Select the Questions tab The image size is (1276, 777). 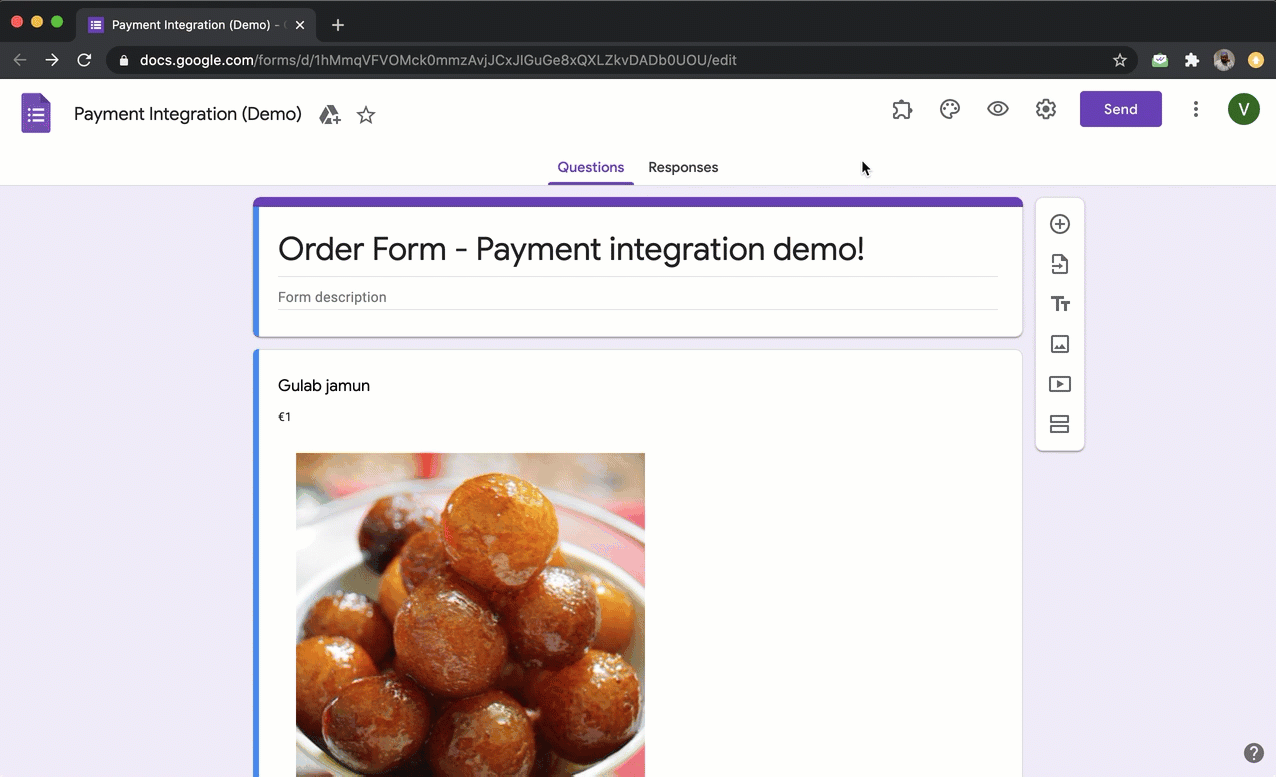point(590,167)
